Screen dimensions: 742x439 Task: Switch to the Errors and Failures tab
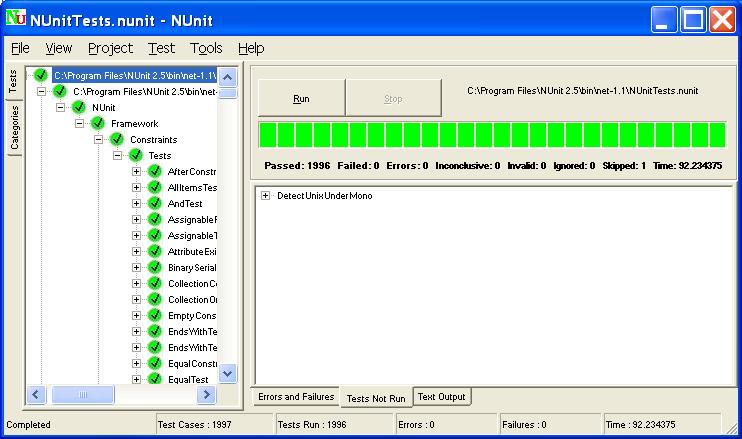[x=296, y=397]
